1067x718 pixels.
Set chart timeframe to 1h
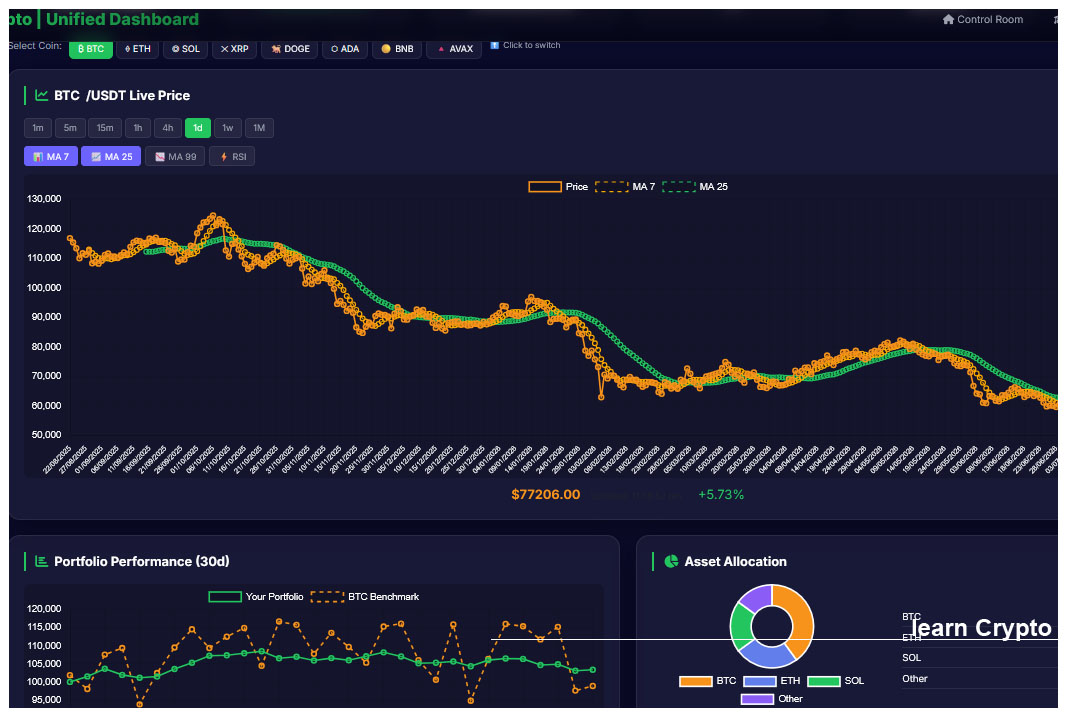(137, 128)
